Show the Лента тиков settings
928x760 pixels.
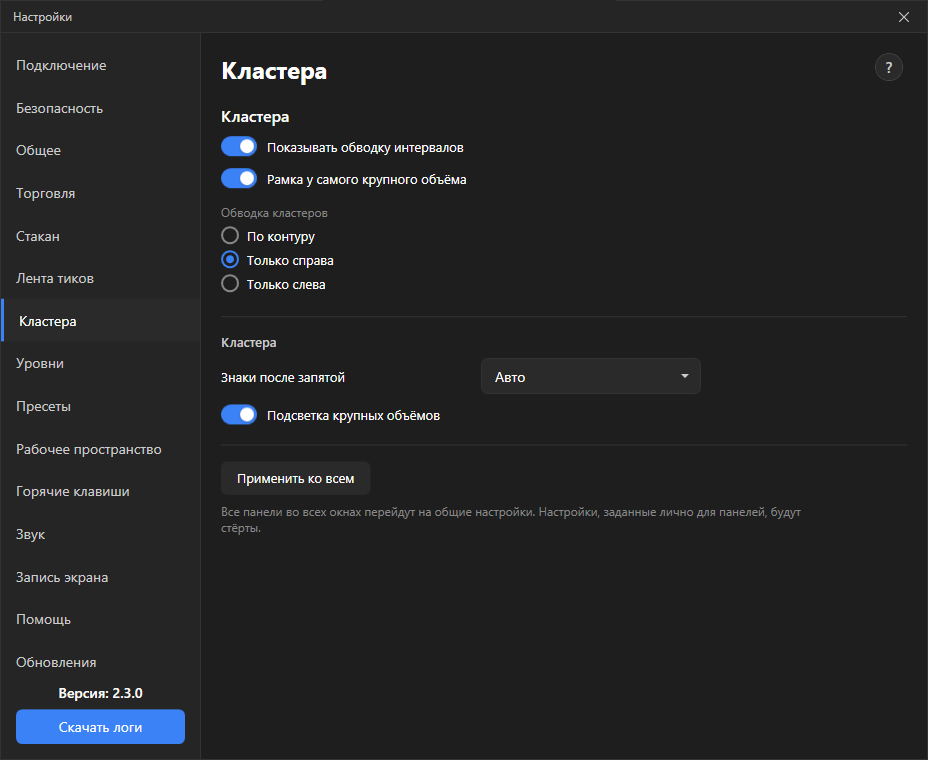tap(101, 279)
